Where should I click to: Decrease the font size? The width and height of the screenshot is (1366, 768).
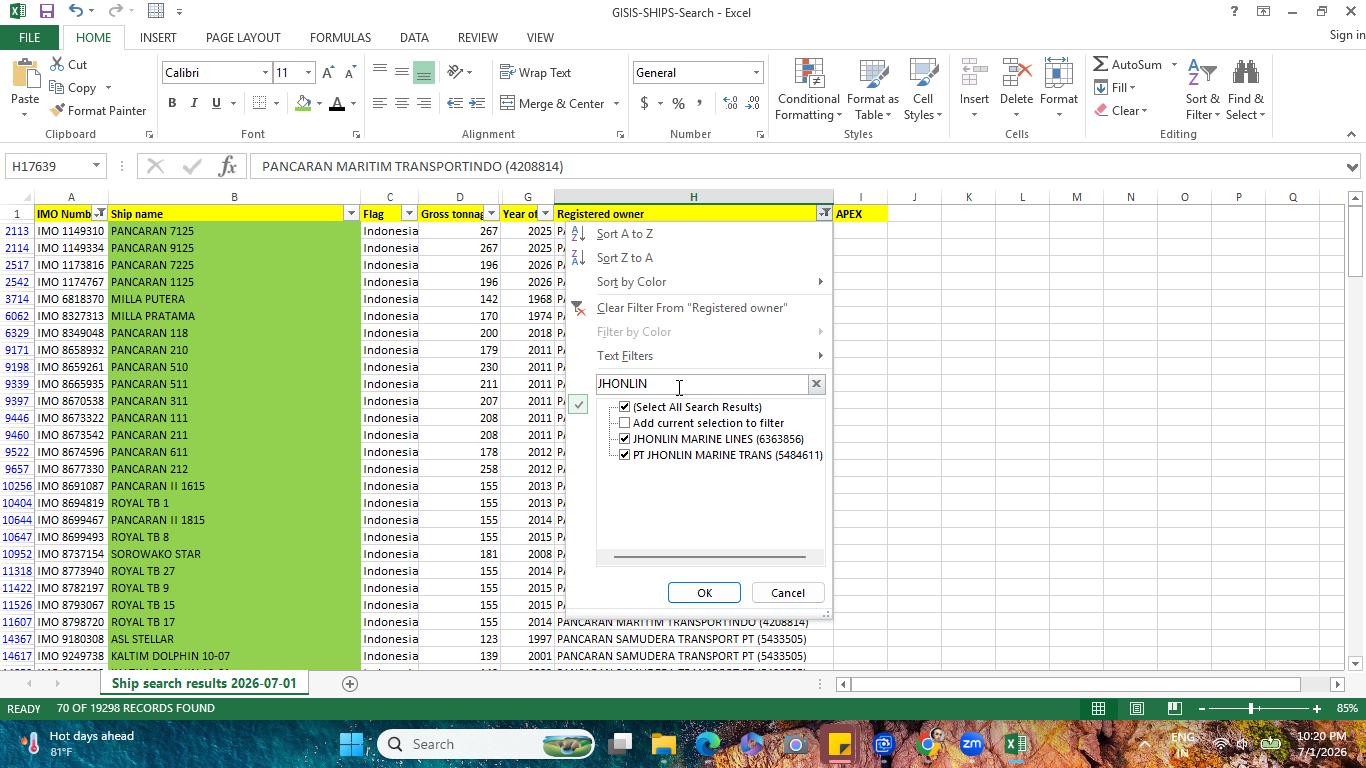349,73
